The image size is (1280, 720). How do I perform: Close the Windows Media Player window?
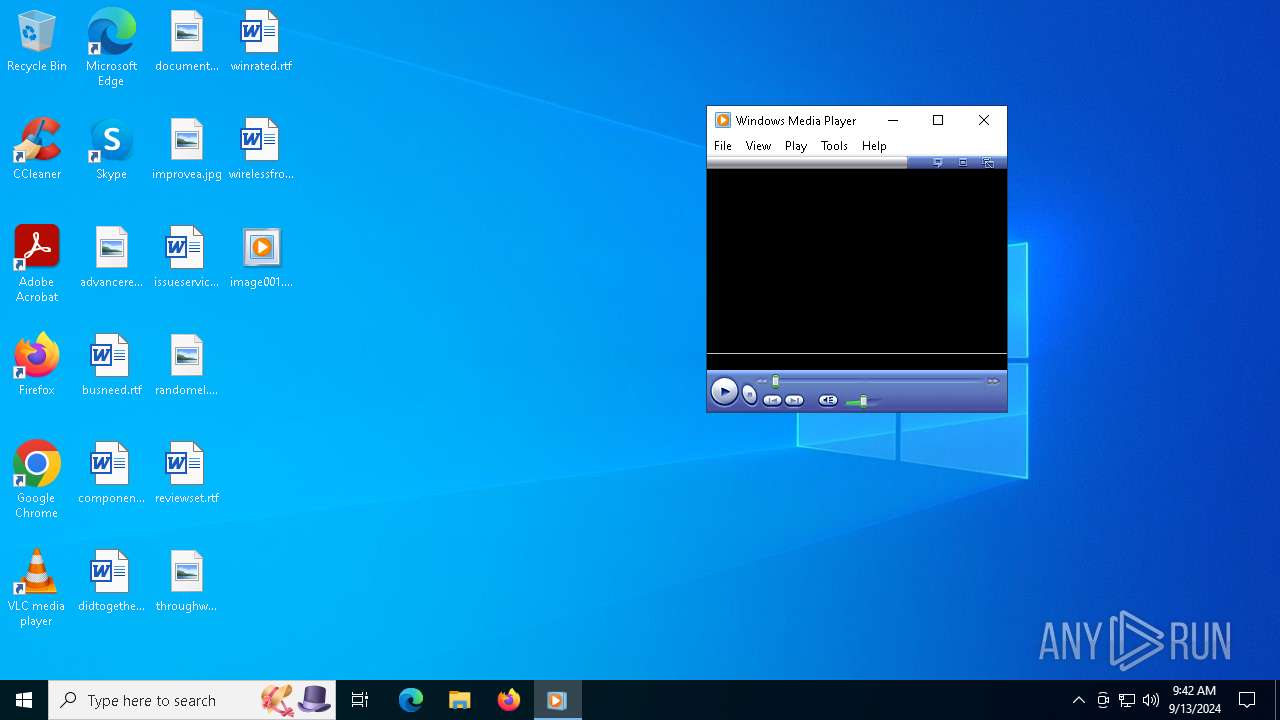[984, 120]
